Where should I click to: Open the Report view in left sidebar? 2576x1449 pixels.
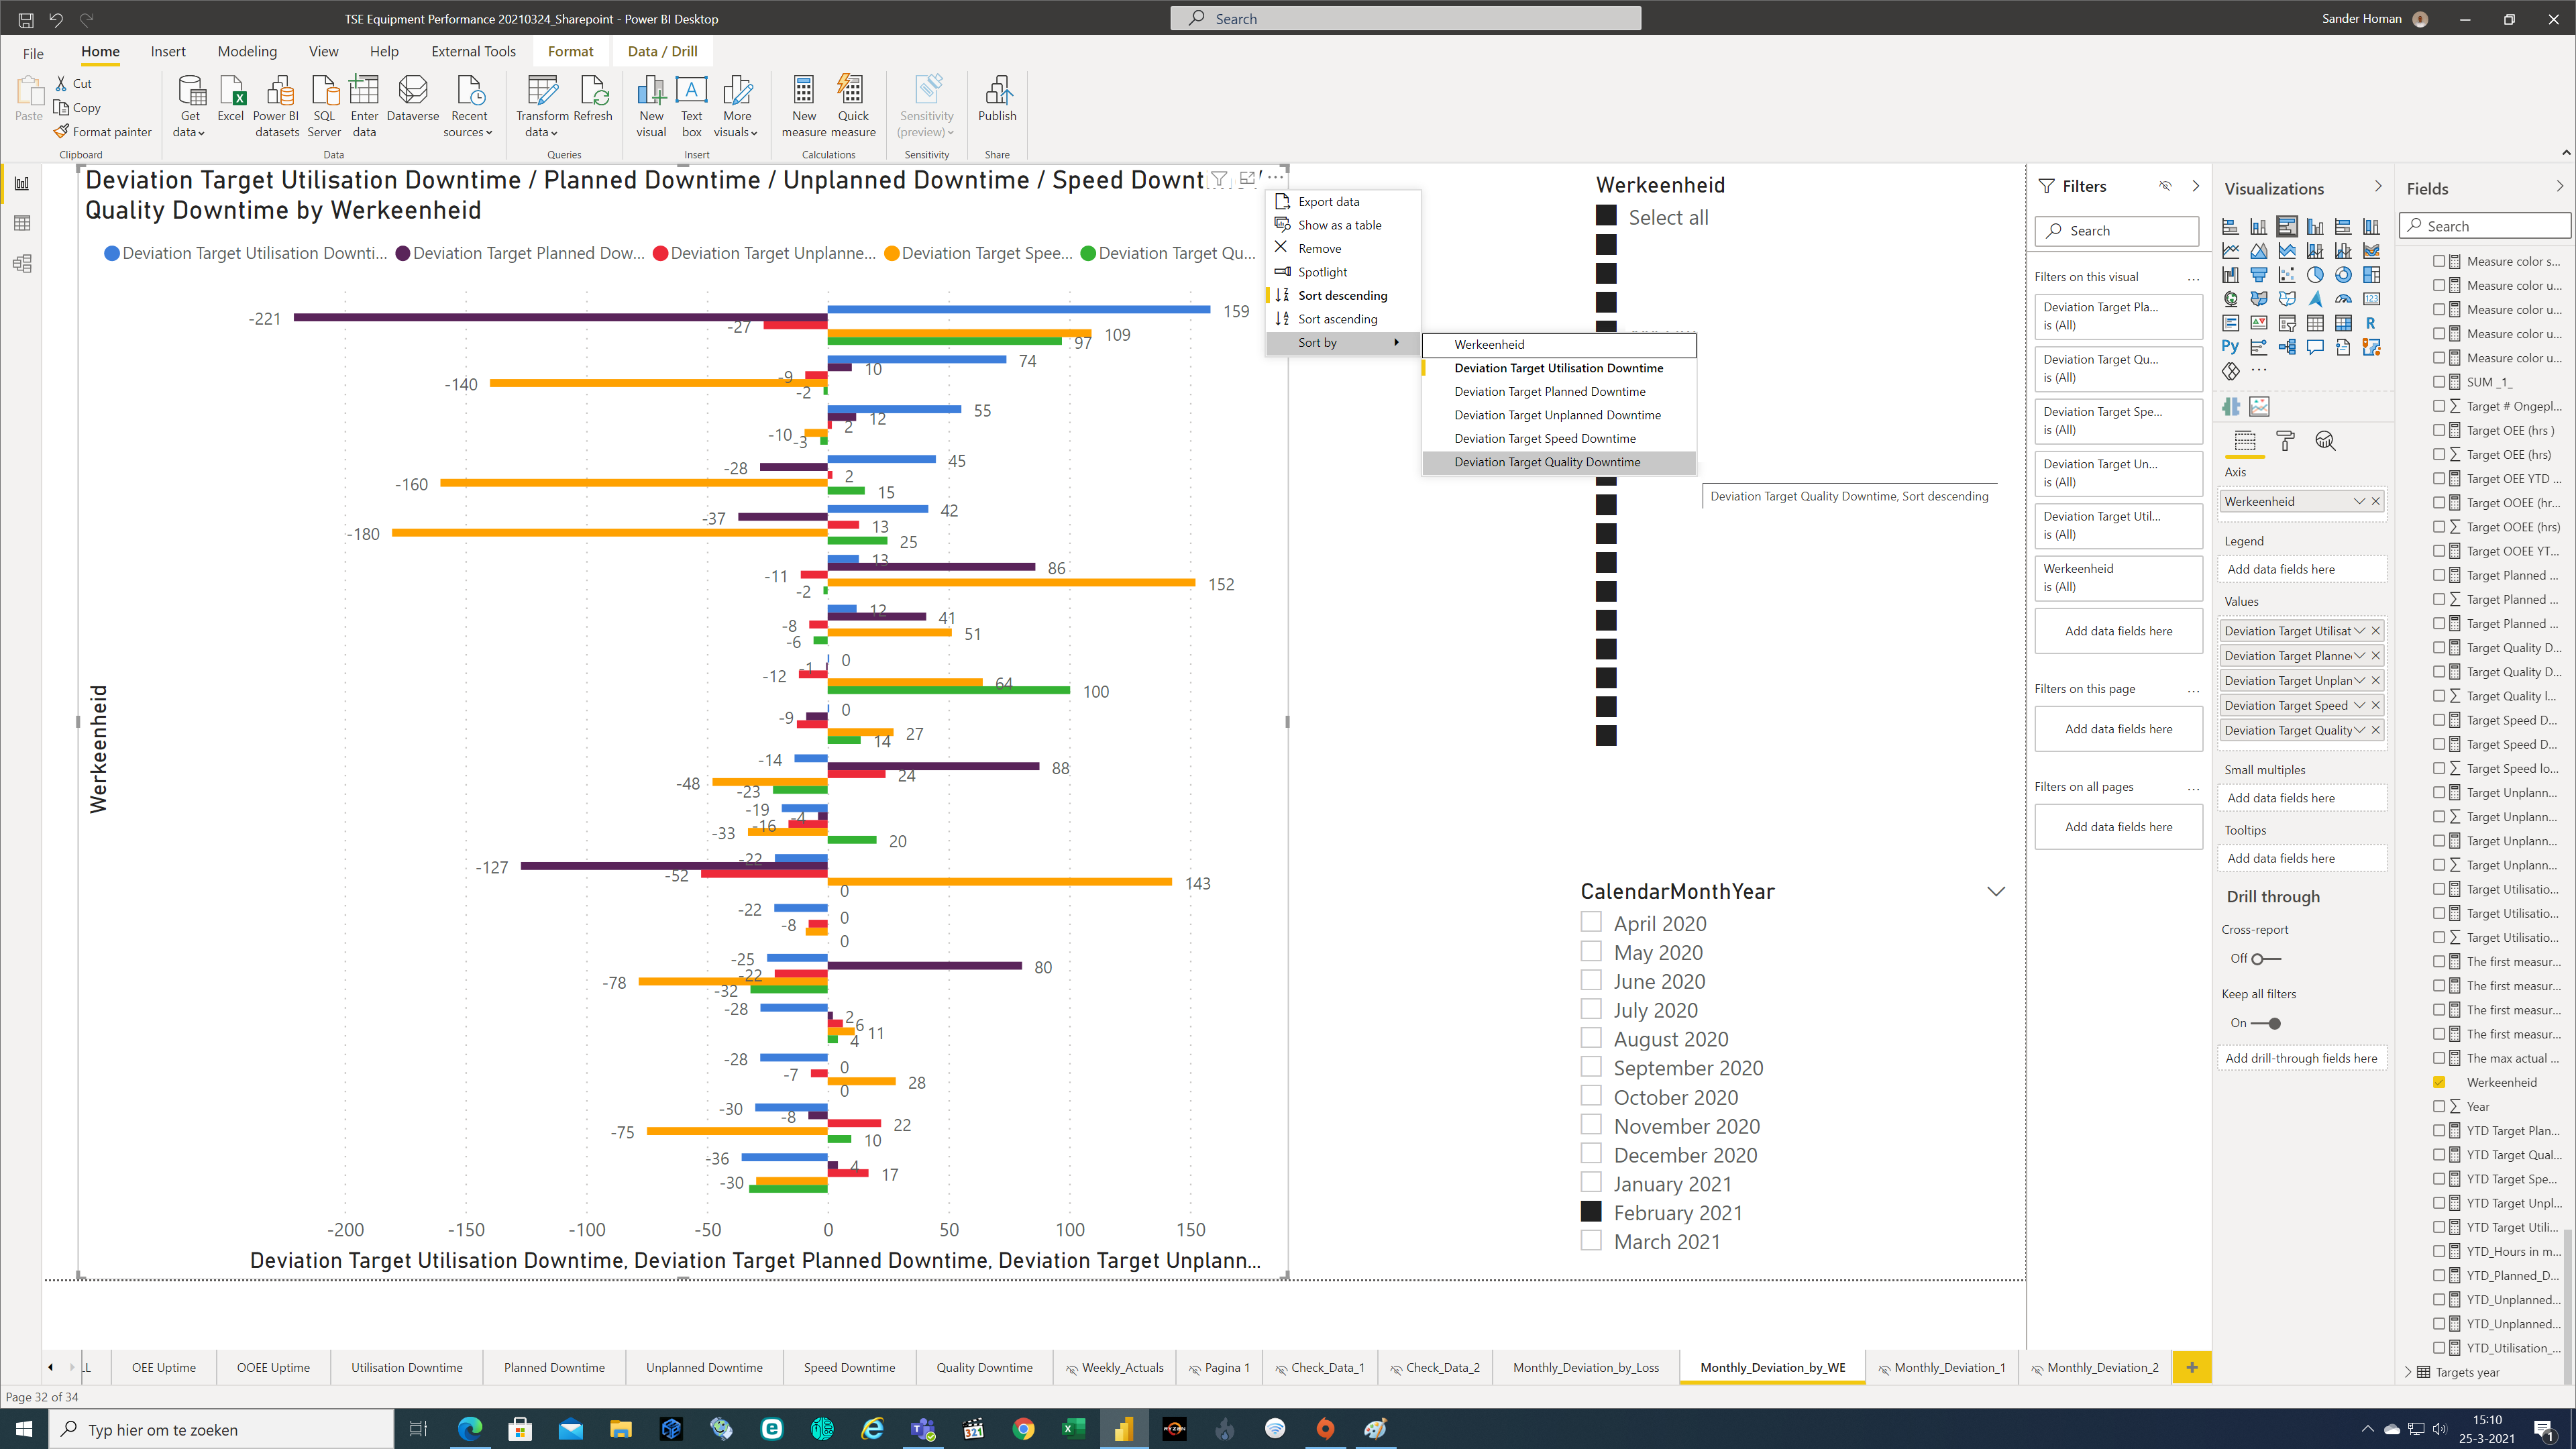(22, 183)
